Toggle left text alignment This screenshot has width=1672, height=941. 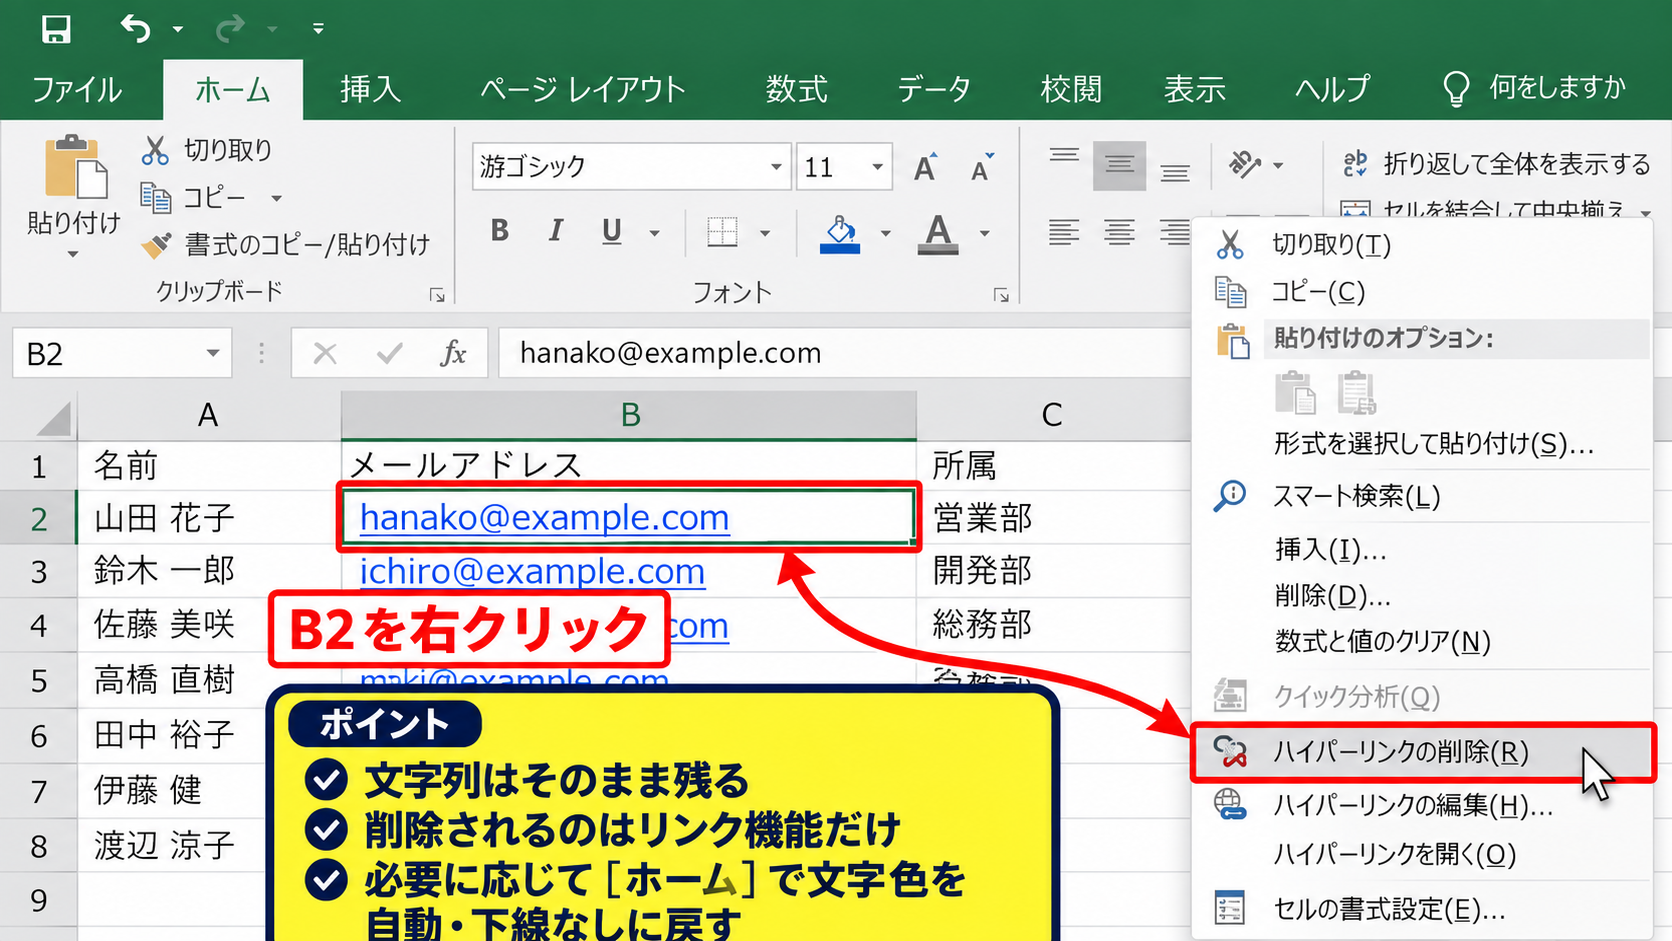point(1064,233)
